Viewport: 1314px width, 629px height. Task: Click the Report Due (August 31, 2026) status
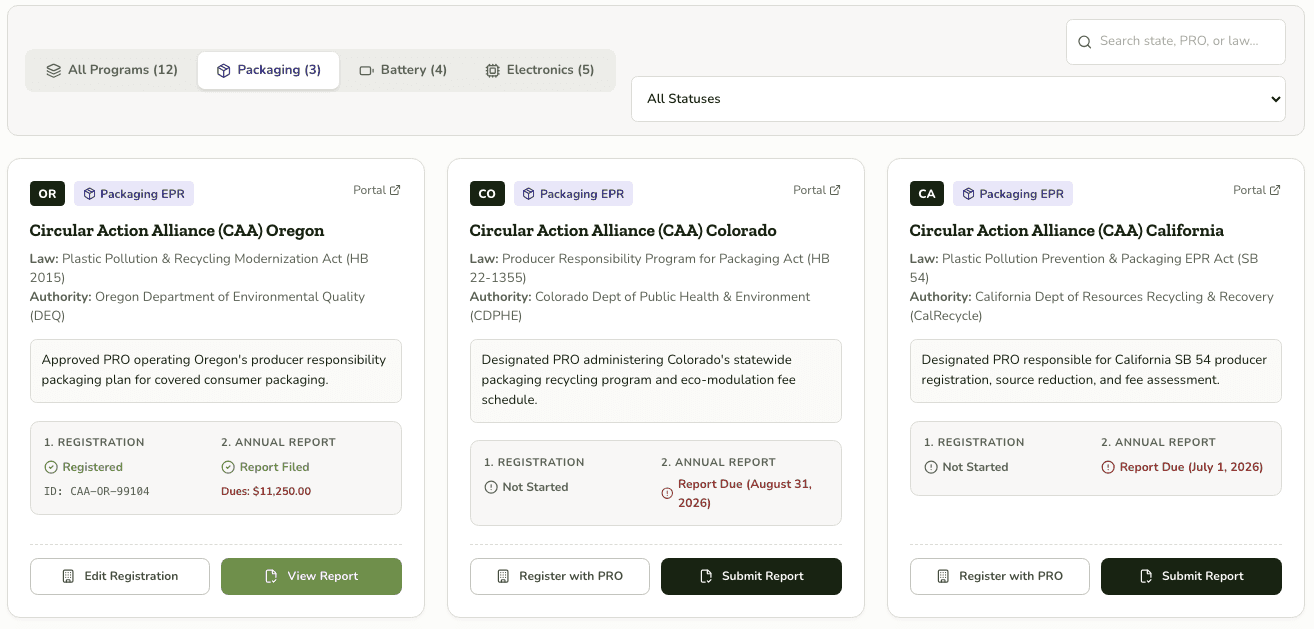[x=745, y=493]
